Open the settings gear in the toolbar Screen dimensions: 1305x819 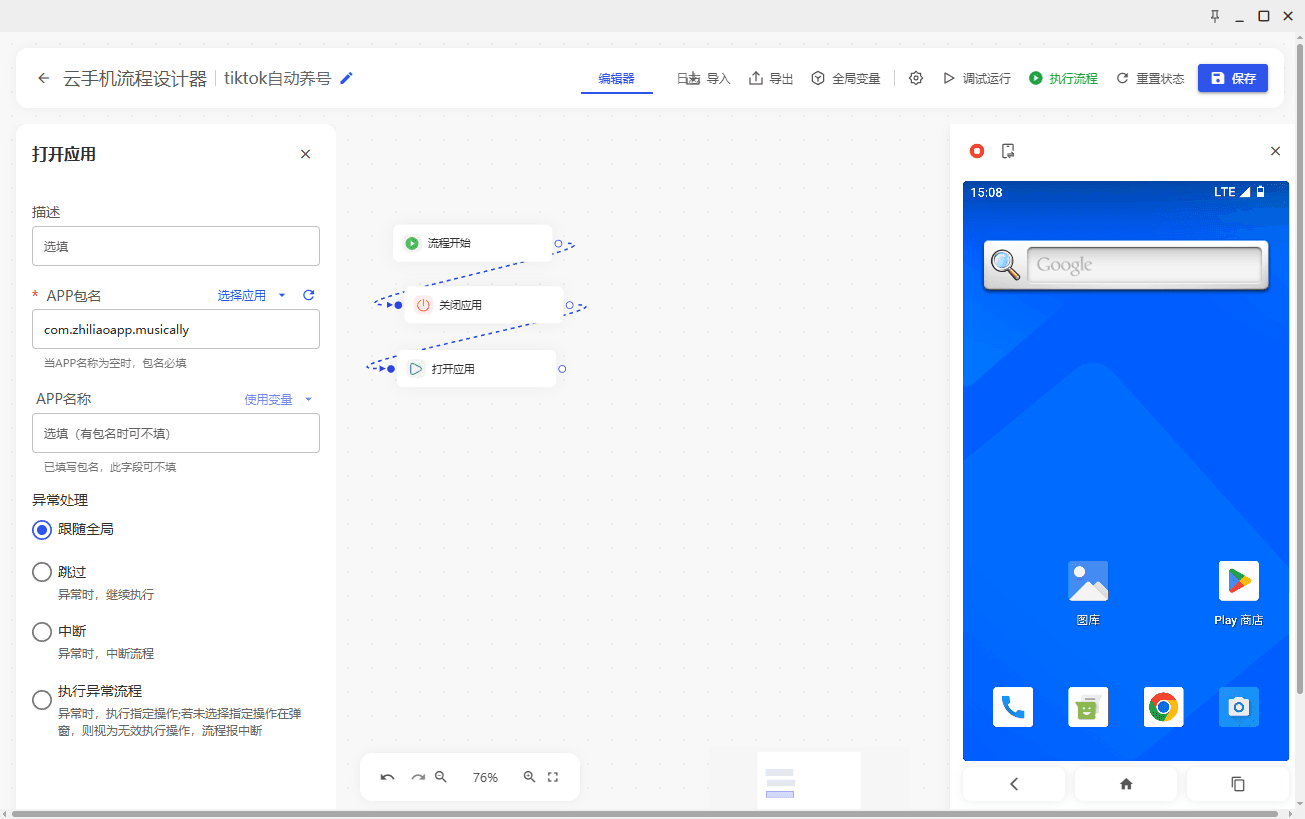point(916,78)
